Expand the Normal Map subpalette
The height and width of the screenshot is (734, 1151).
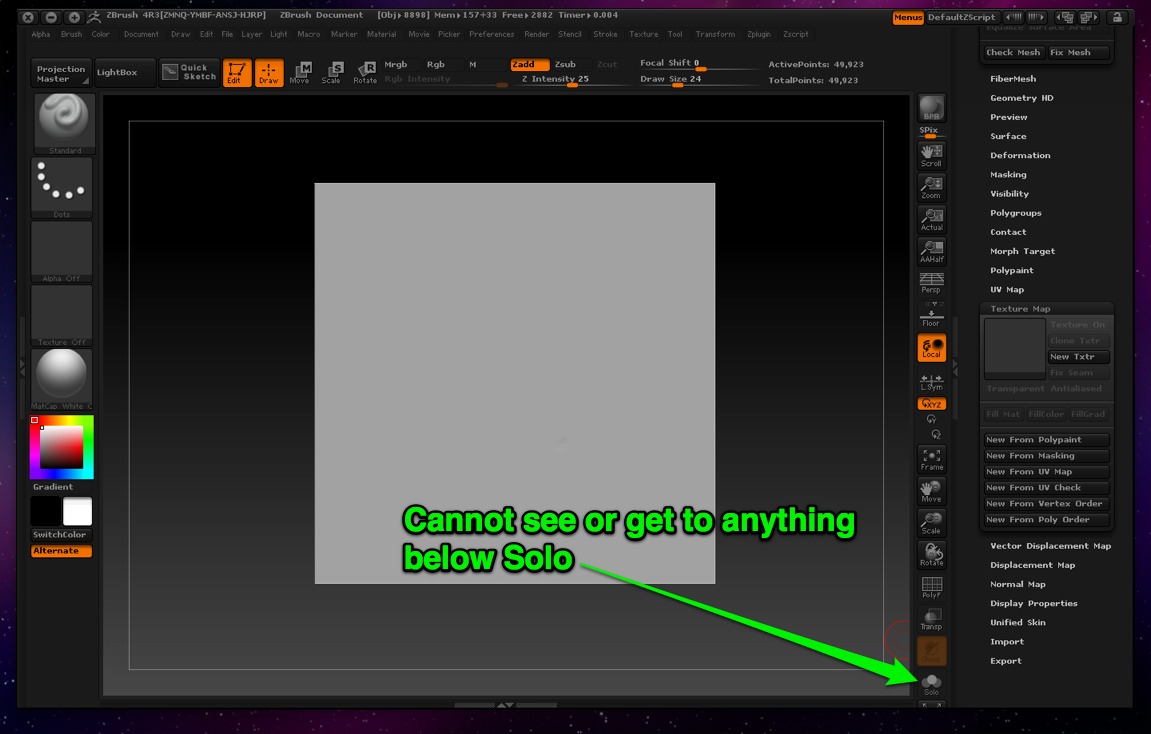(x=1018, y=584)
